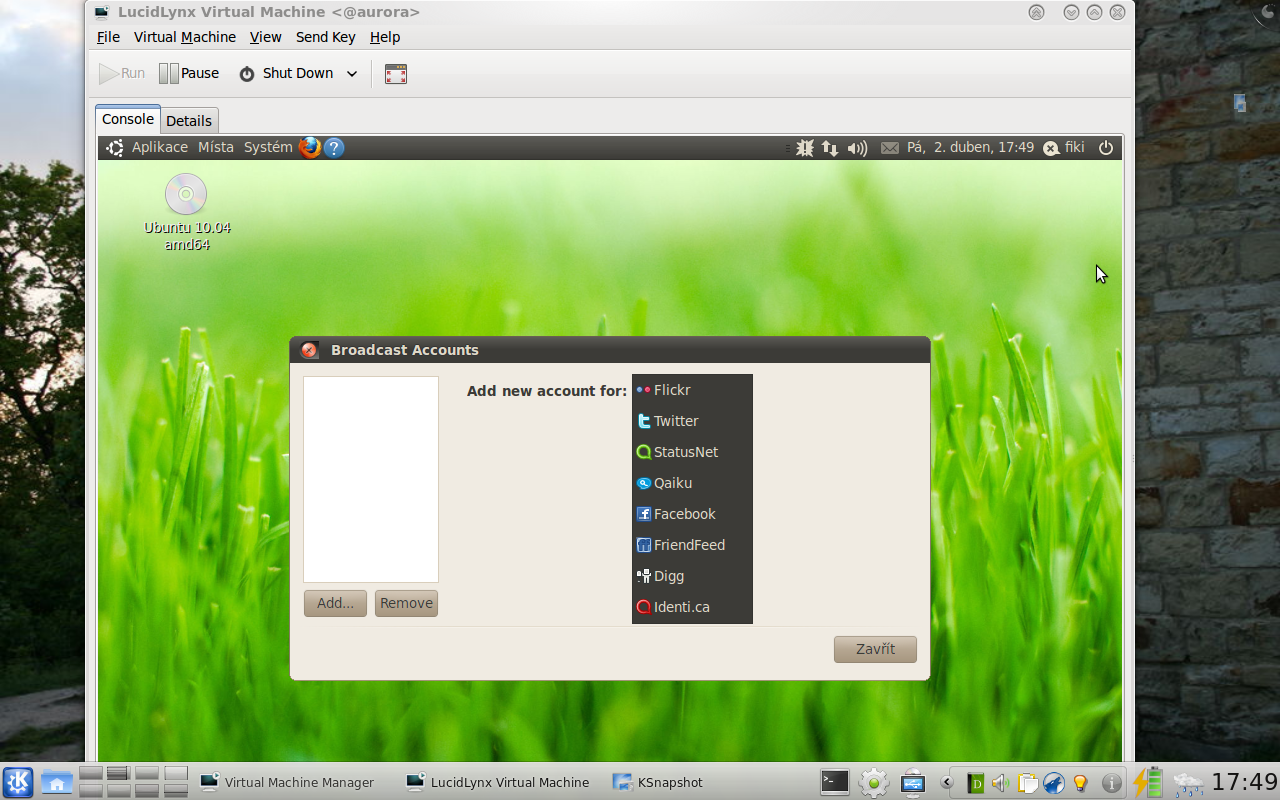Click the Pause button in toolbar
1280x800 pixels.
click(189, 73)
